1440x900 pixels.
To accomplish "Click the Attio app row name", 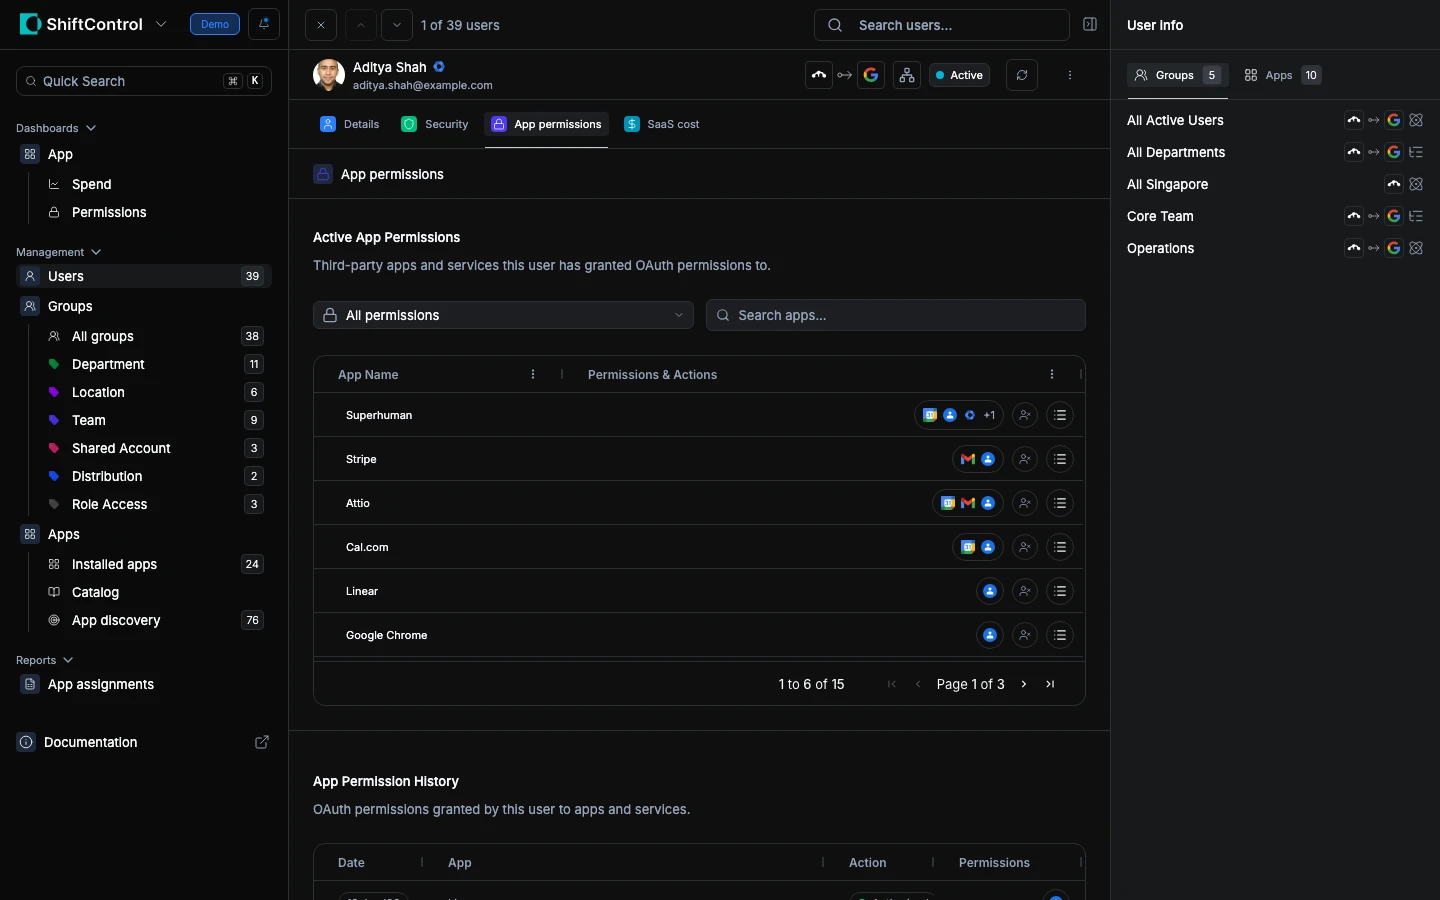I will tap(358, 503).
